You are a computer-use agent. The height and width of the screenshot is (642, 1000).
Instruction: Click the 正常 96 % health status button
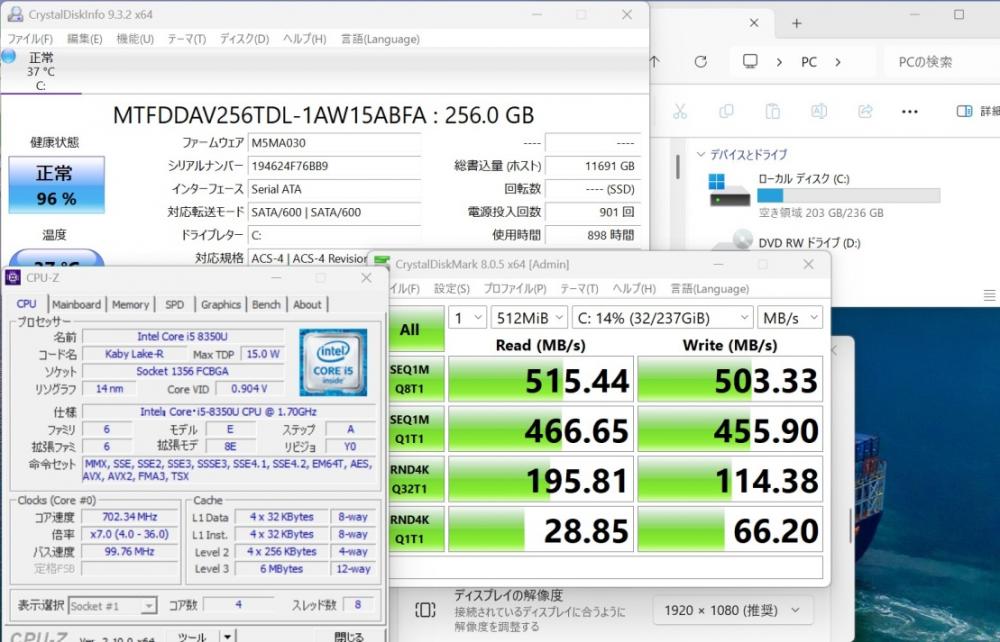coord(56,185)
